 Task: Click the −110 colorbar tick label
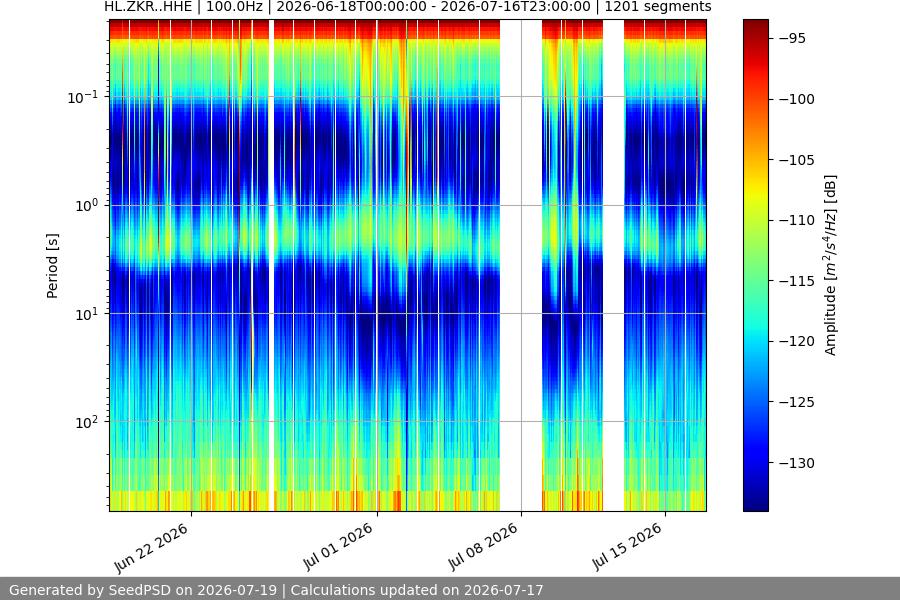click(796, 220)
